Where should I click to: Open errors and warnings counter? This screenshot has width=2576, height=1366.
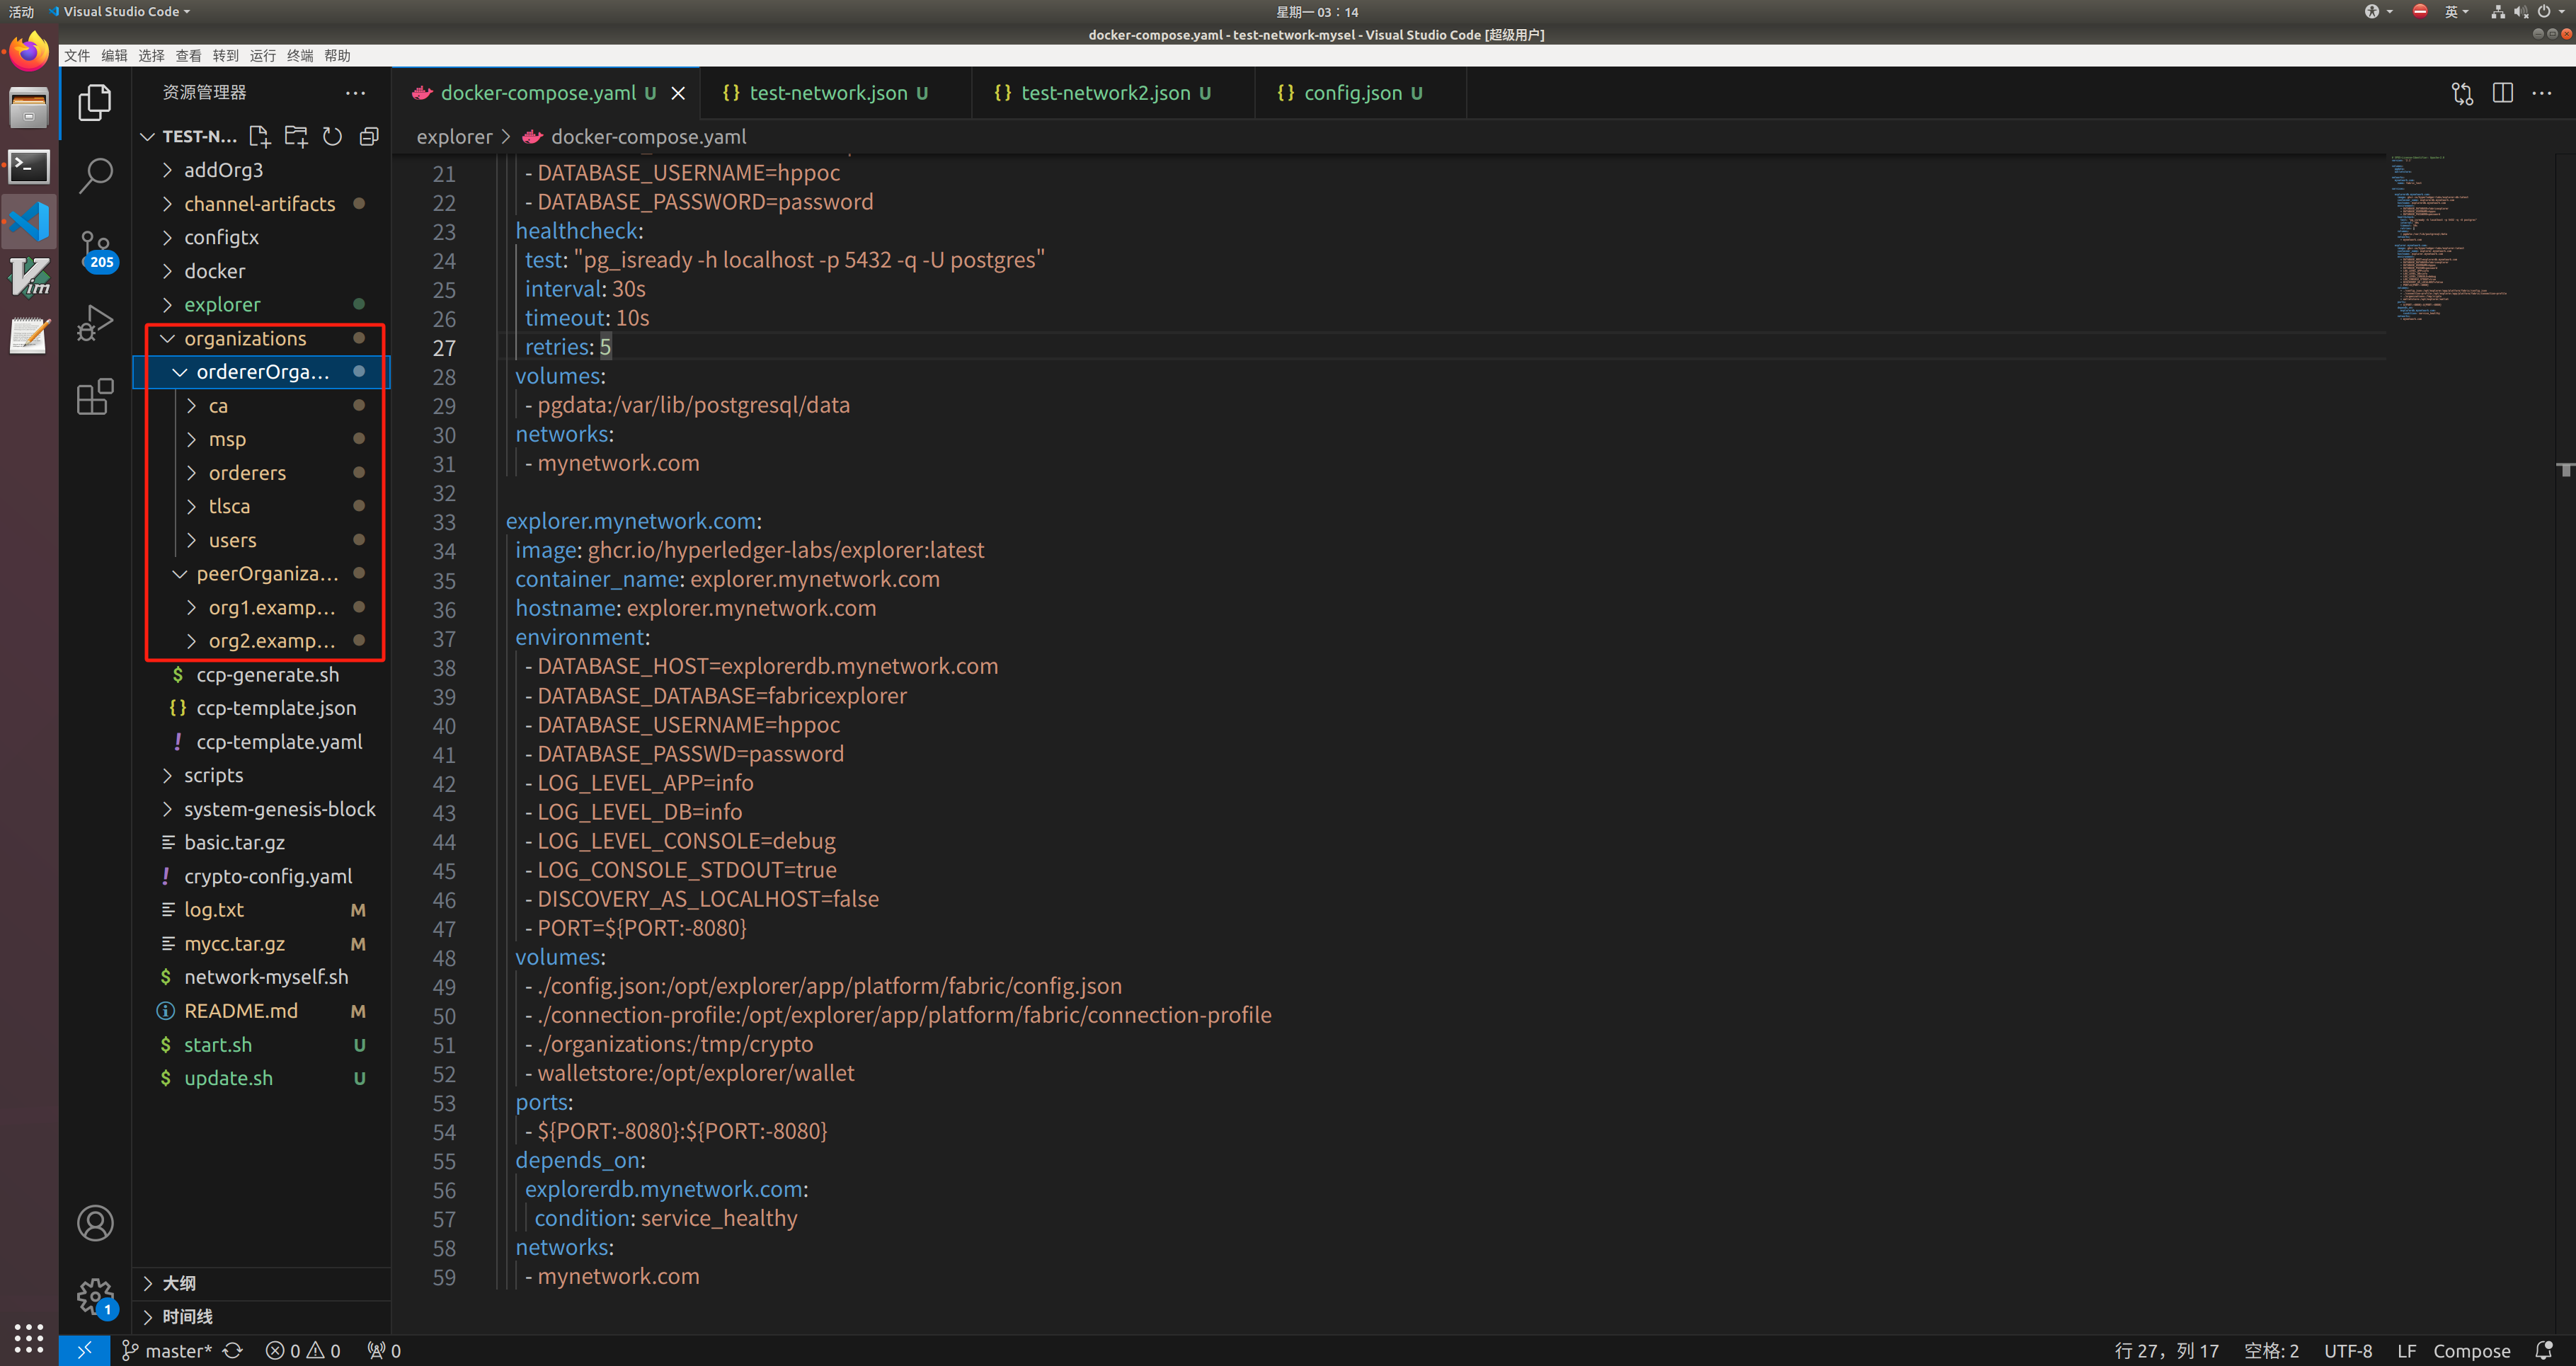pyautogui.click(x=303, y=1350)
